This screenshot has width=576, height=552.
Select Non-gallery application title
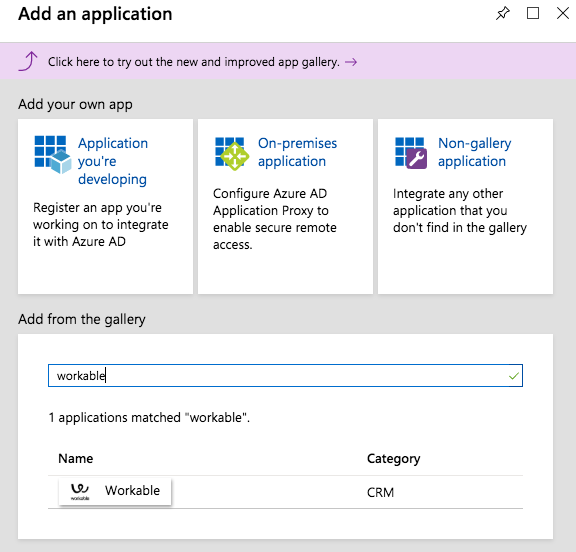click(x=474, y=152)
